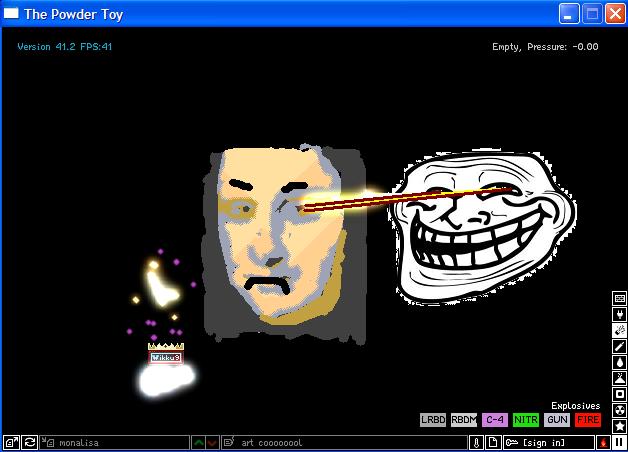Pick the NITR element

click(x=526, y=420)
